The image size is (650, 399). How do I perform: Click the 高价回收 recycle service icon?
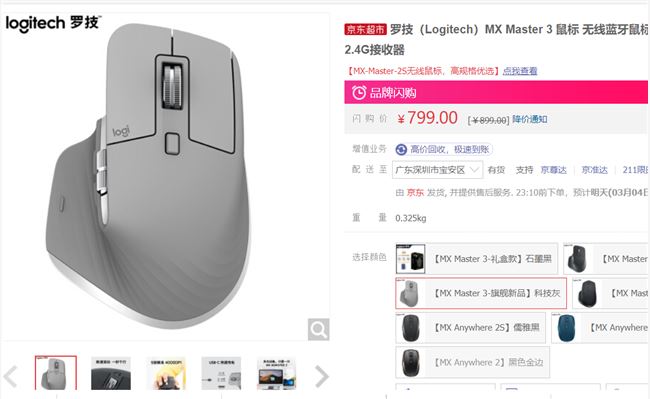[401, 149]
